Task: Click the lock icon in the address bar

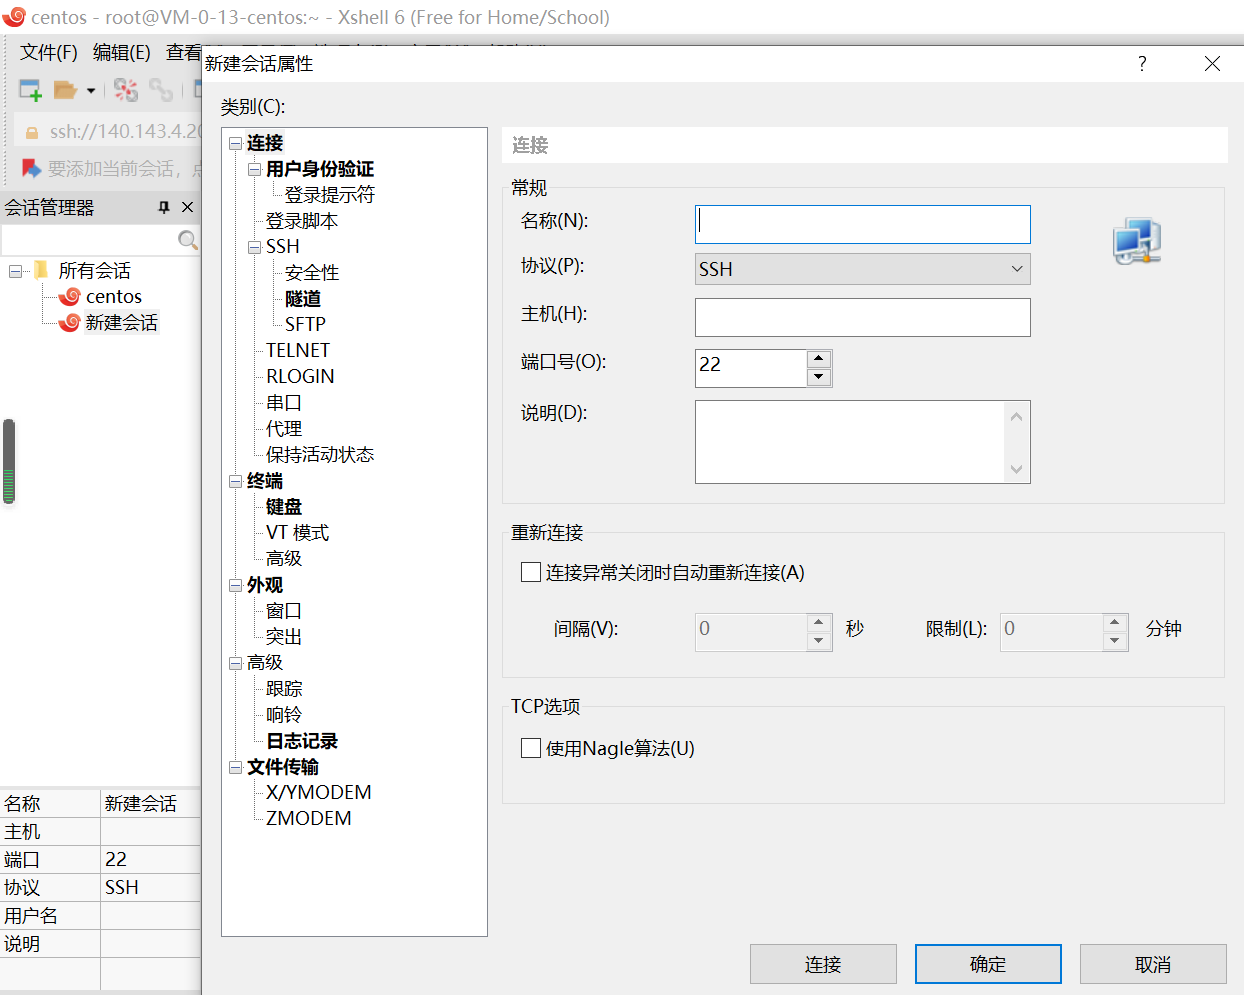Action: click(x=31, y=132)
